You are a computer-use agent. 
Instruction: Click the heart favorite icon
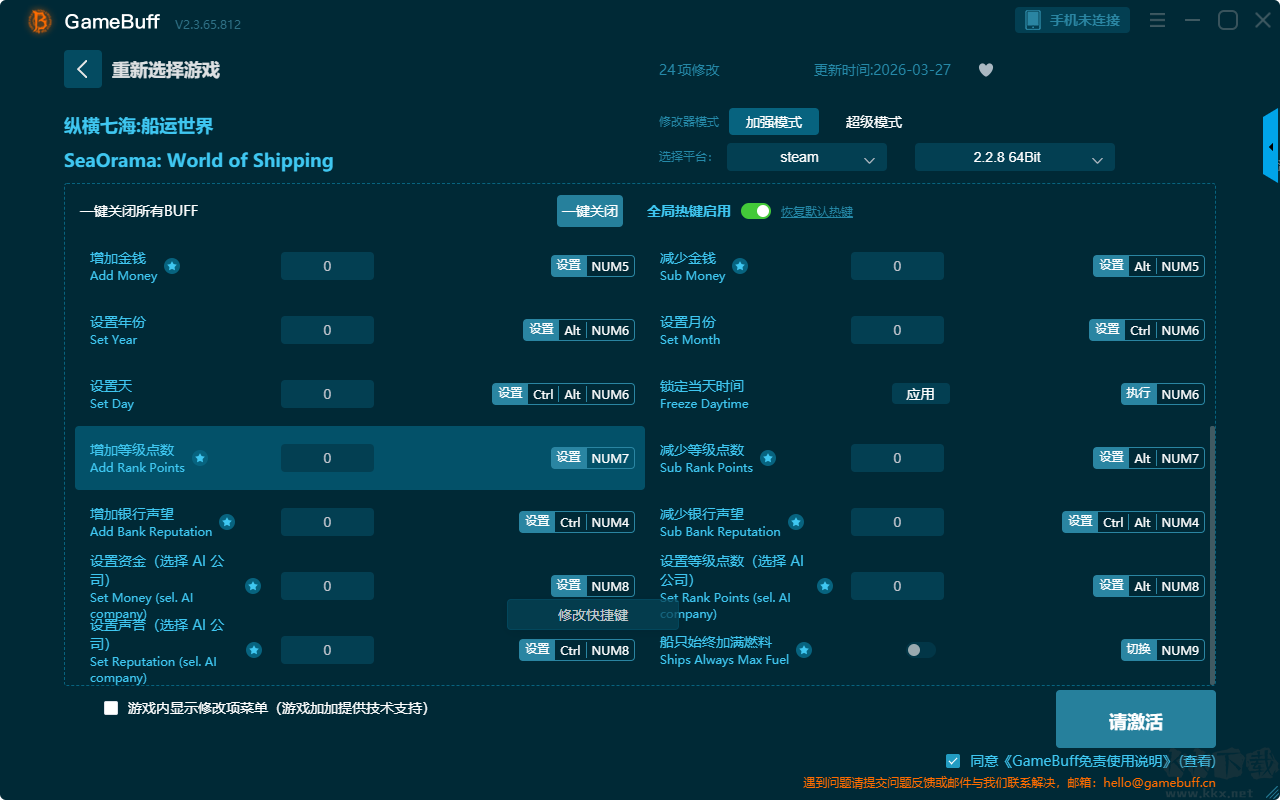click(986, 70)
